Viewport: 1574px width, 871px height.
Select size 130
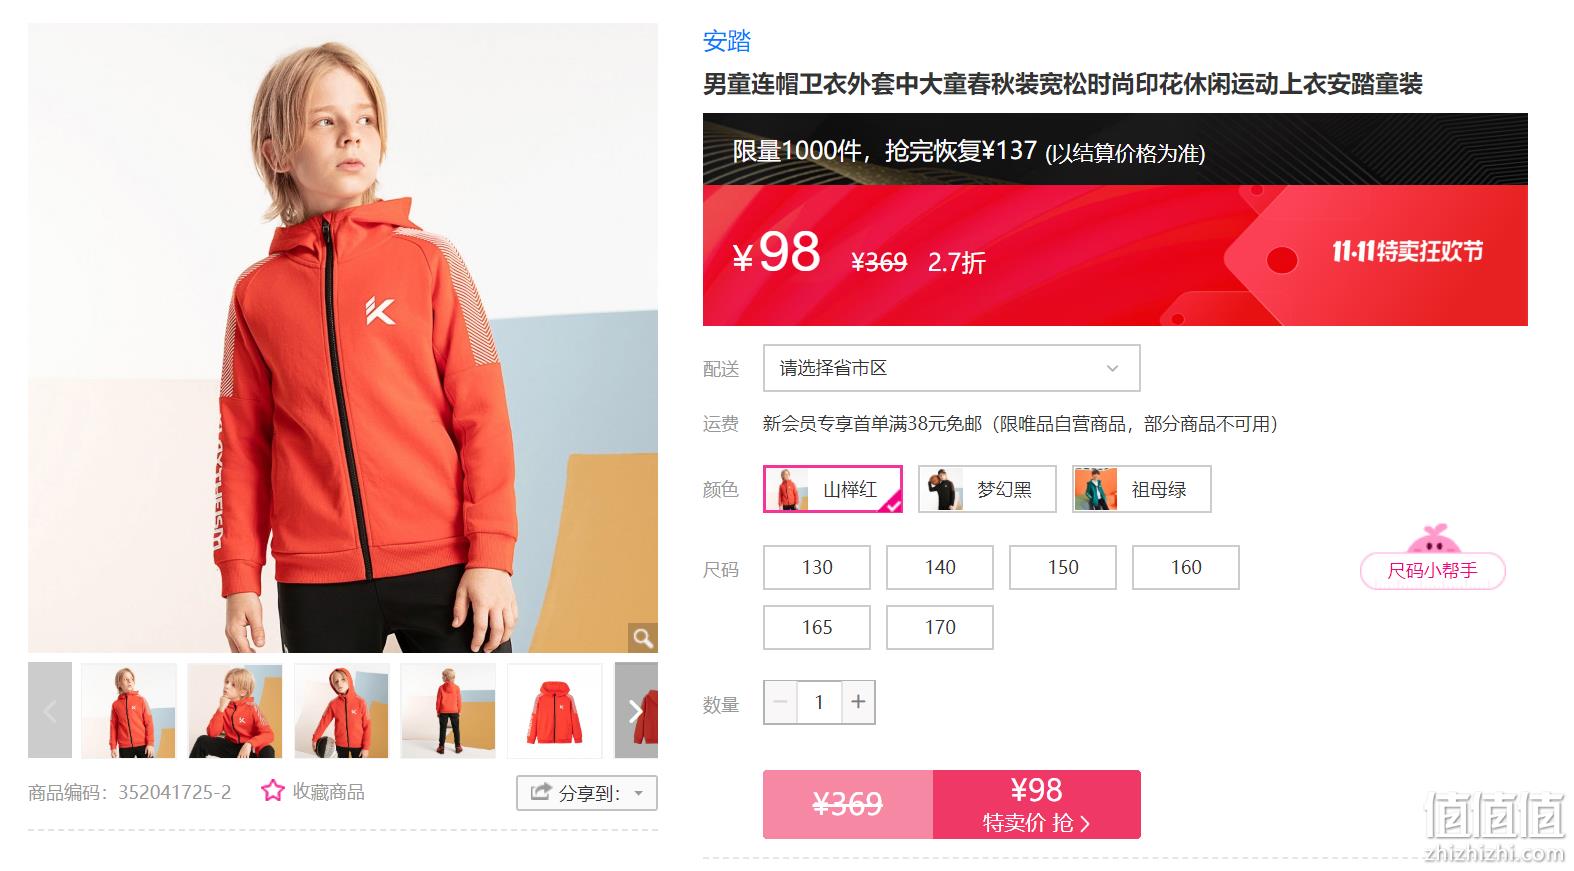pyautogui.click(x=817, y=567)
